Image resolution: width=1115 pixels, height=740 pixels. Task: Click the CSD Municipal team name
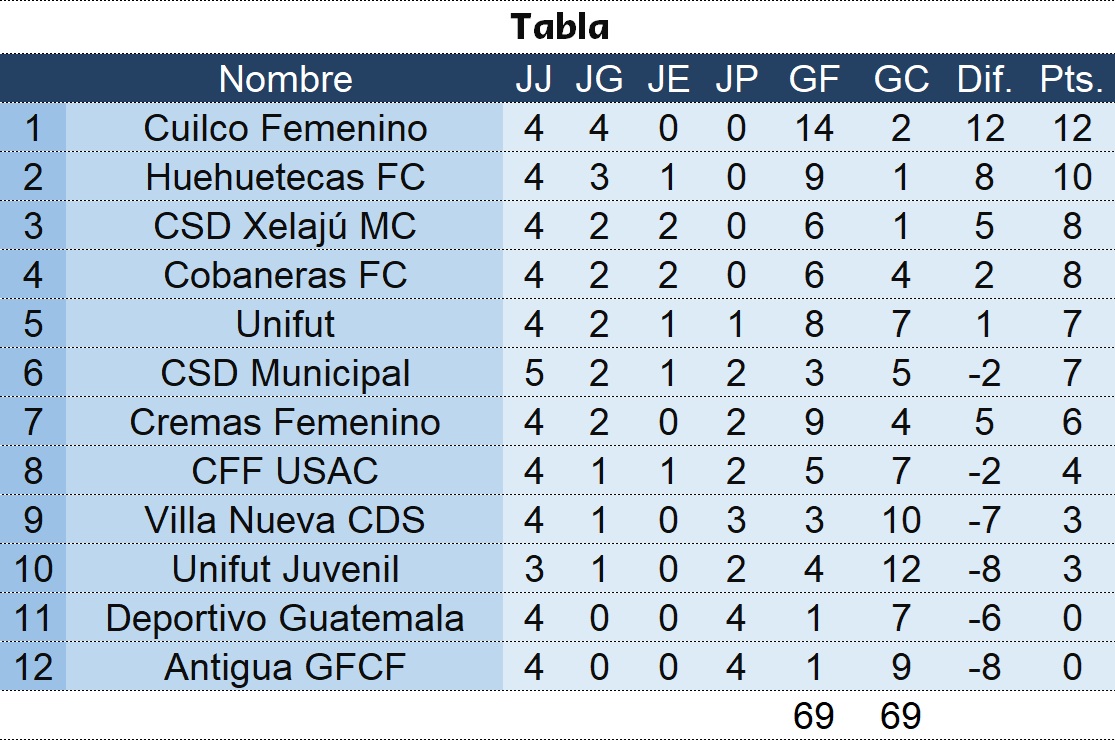[x=285, y=373]
